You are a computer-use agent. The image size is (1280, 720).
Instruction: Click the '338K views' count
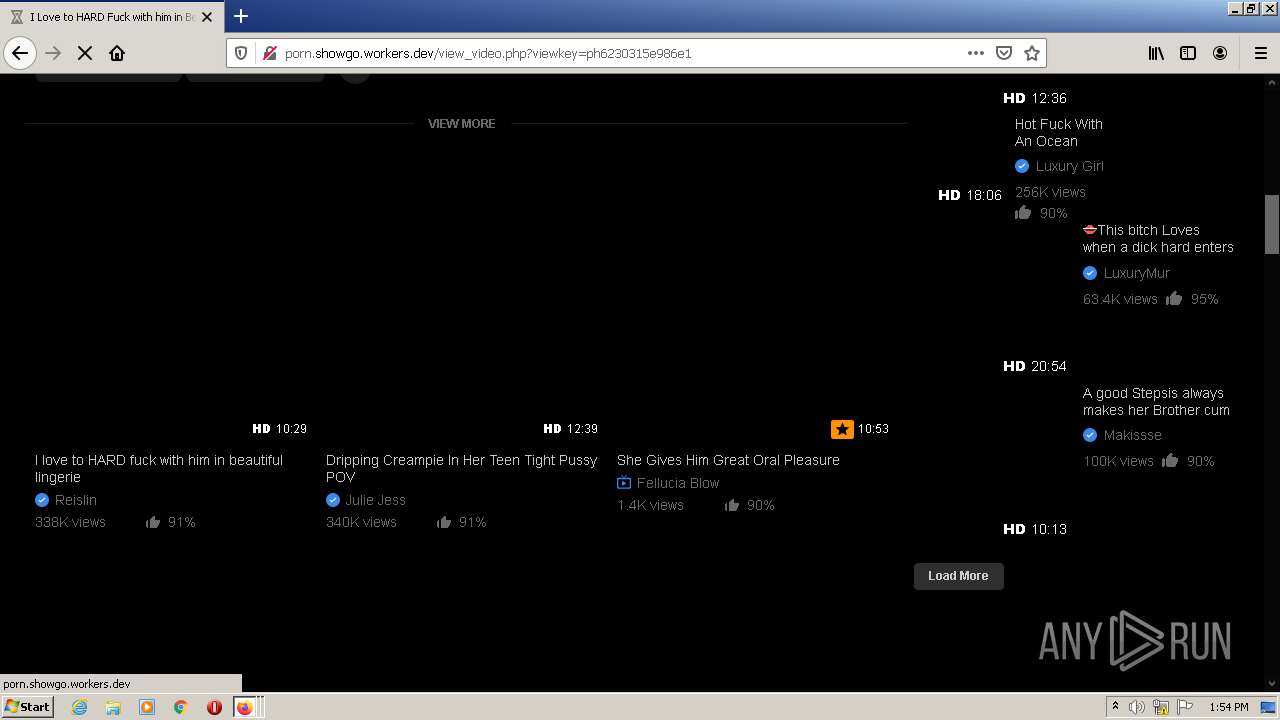pyautogui.click(x=70, y=522)
